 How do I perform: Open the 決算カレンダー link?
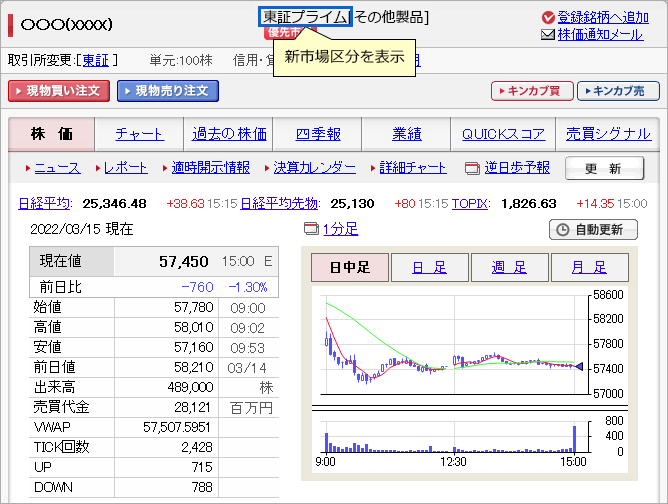tap(314, 168)
